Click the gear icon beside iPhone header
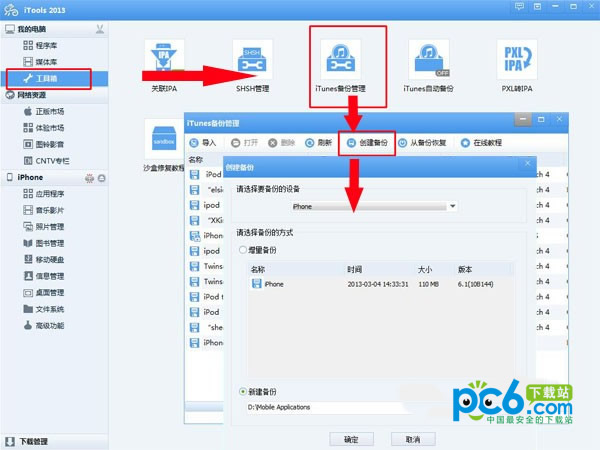 [90, 178]
